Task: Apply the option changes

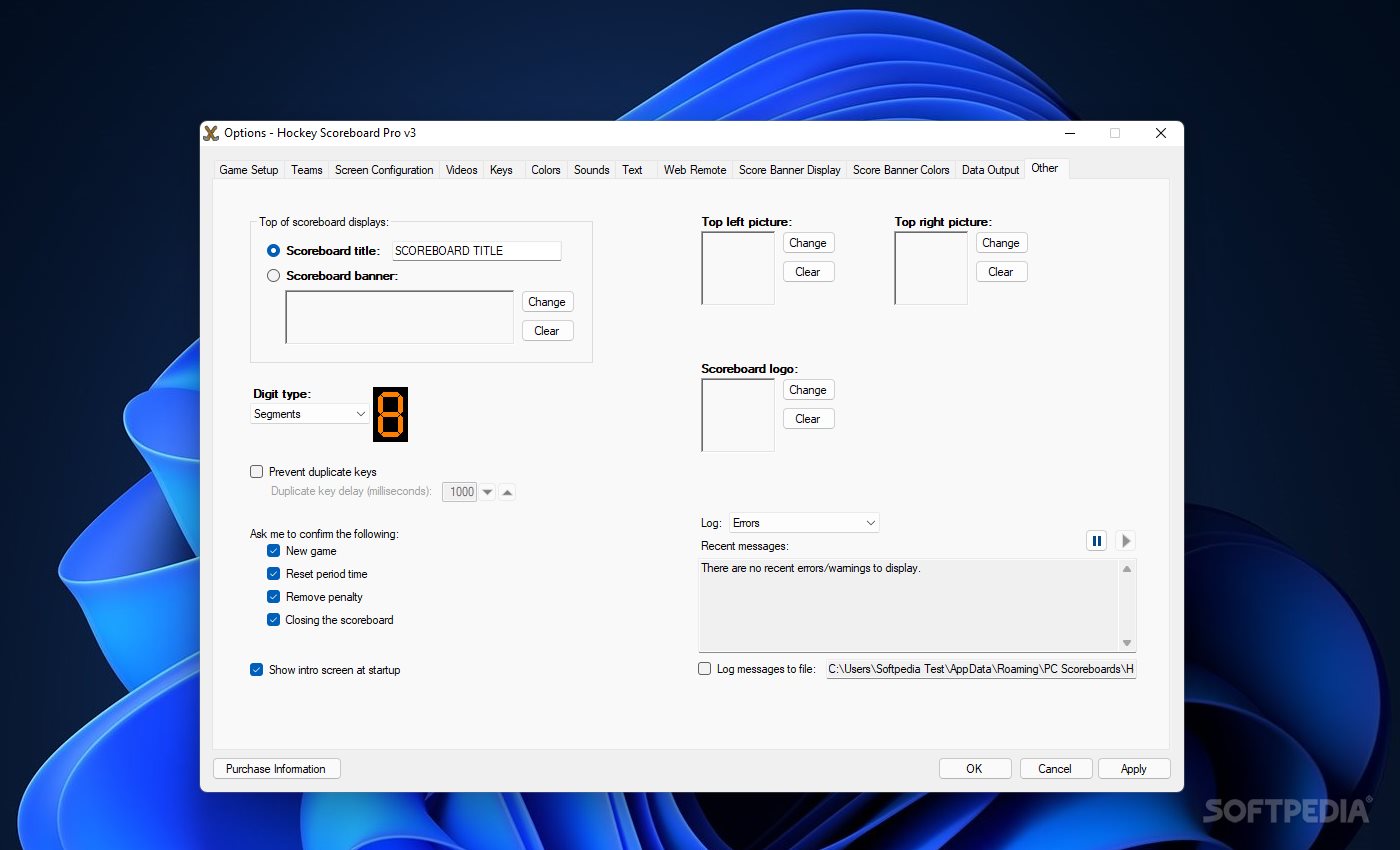Action: 1134,769
